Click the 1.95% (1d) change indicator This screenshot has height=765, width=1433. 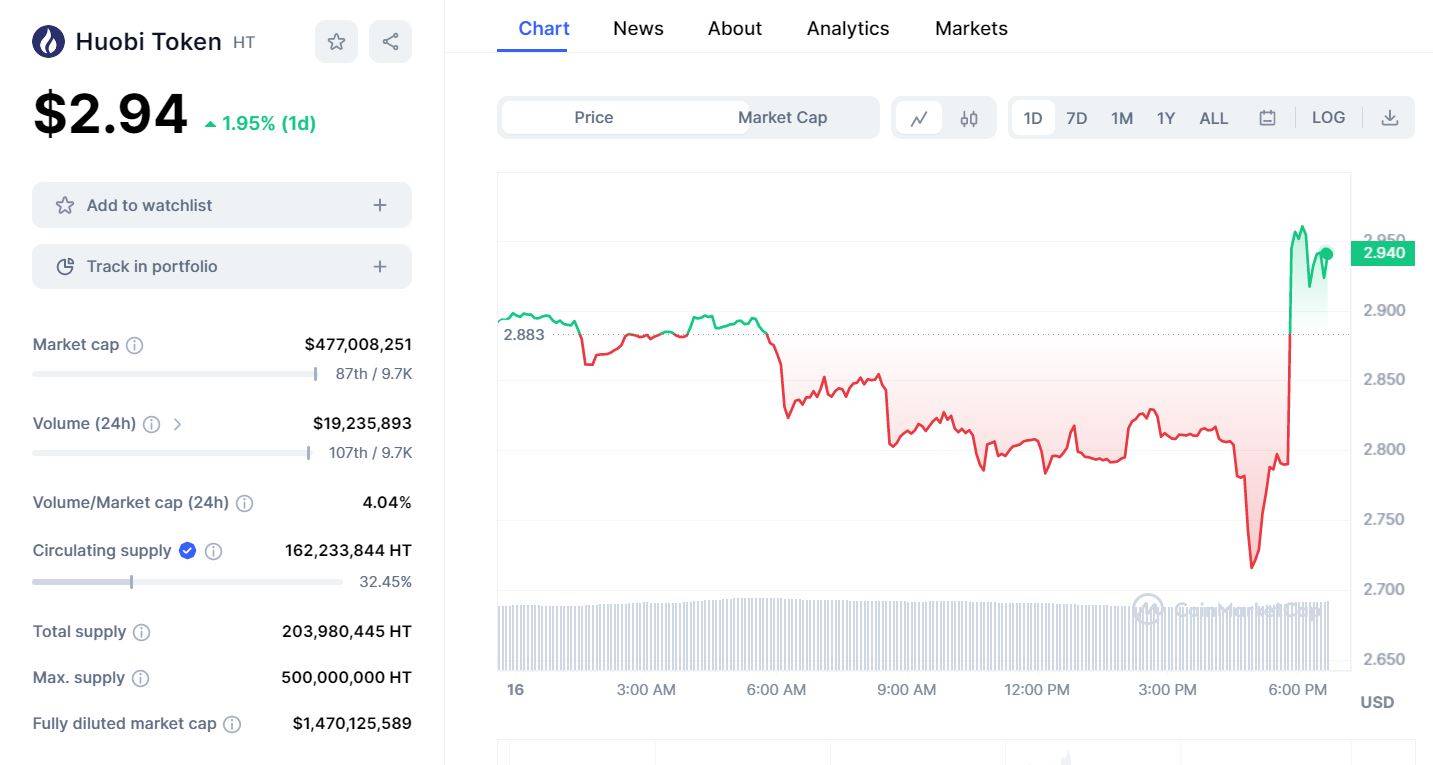click(x=260, y=124)
